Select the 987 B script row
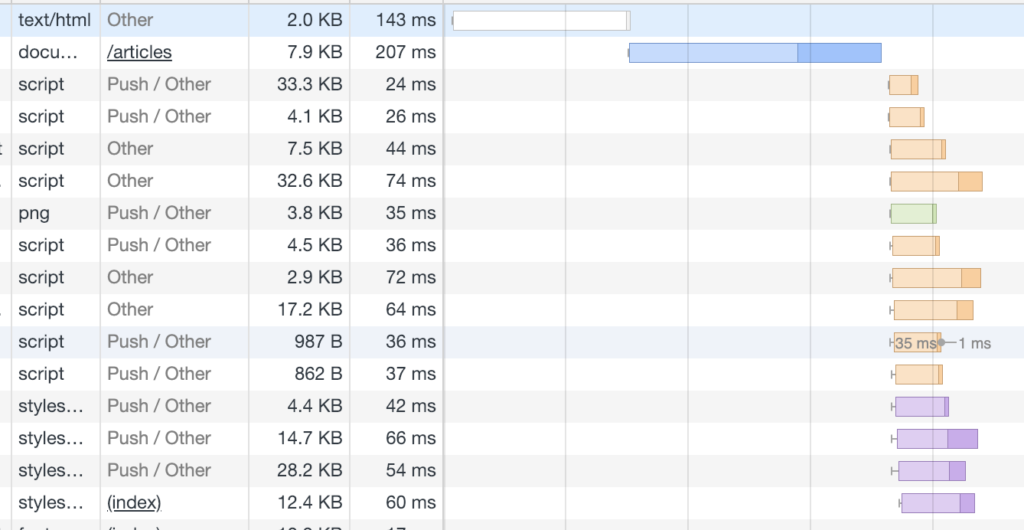The height and width of the screenshot is (530, 1024). 512,342
